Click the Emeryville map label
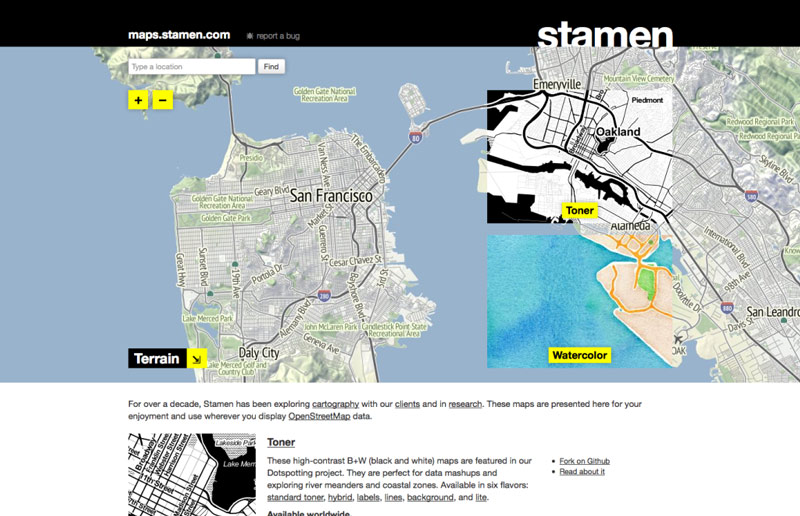The width and height of the screenshot is (800, 516). pyautogui.click(x=557, y=84)
